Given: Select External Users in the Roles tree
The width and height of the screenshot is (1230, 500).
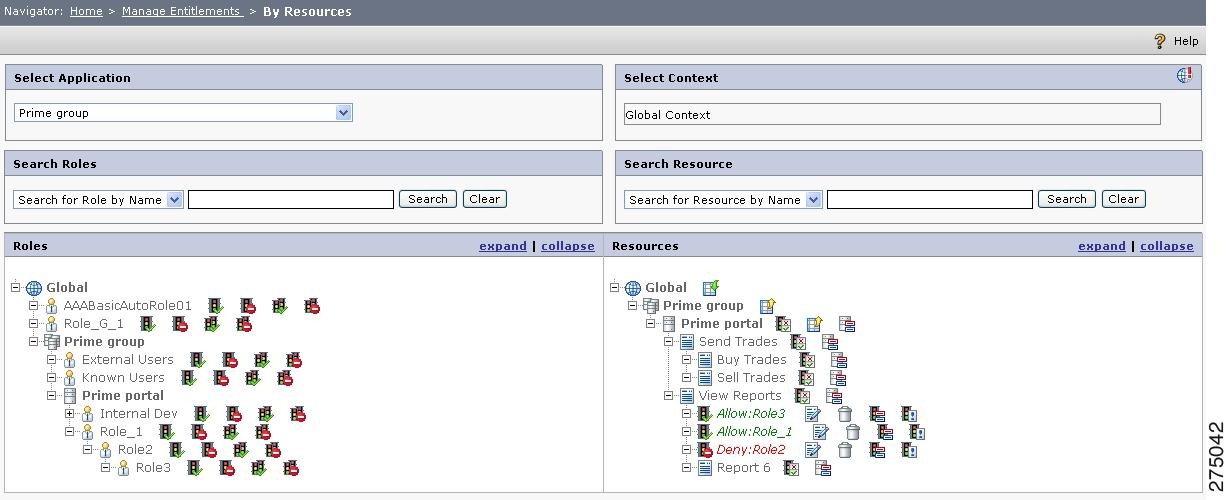Looking at the screenshot, I should click(x=128, y=360).
